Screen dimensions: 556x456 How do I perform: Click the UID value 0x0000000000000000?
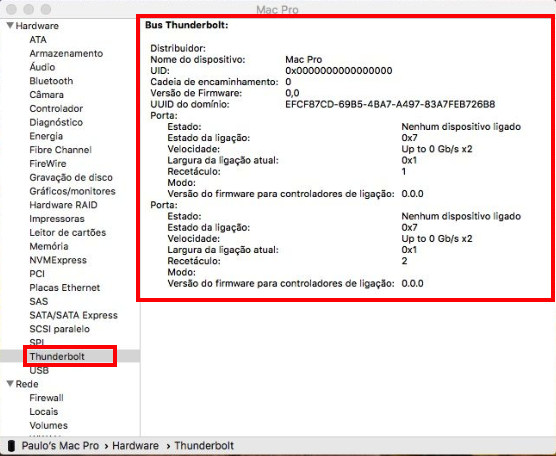click(x=339, y=71)
